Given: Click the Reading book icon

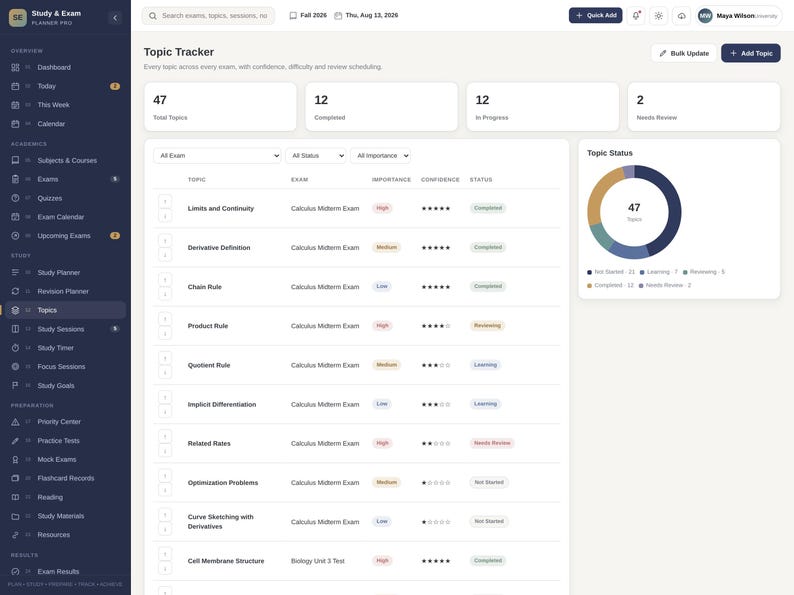Looking at the screenshot, I should (x=15, y=497).
